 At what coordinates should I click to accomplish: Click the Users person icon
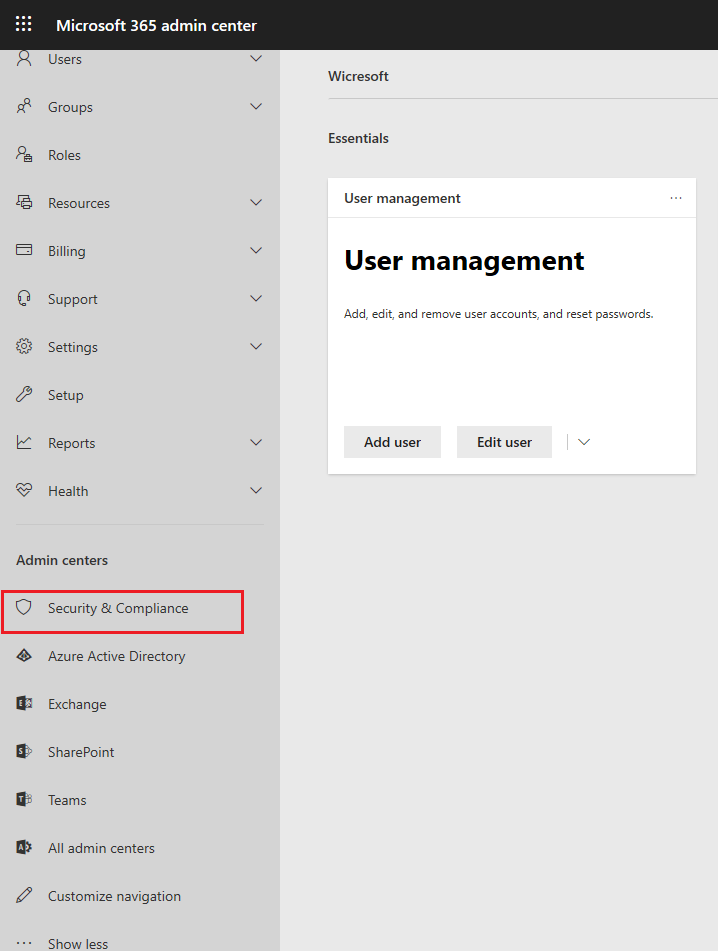click(24, 58)
